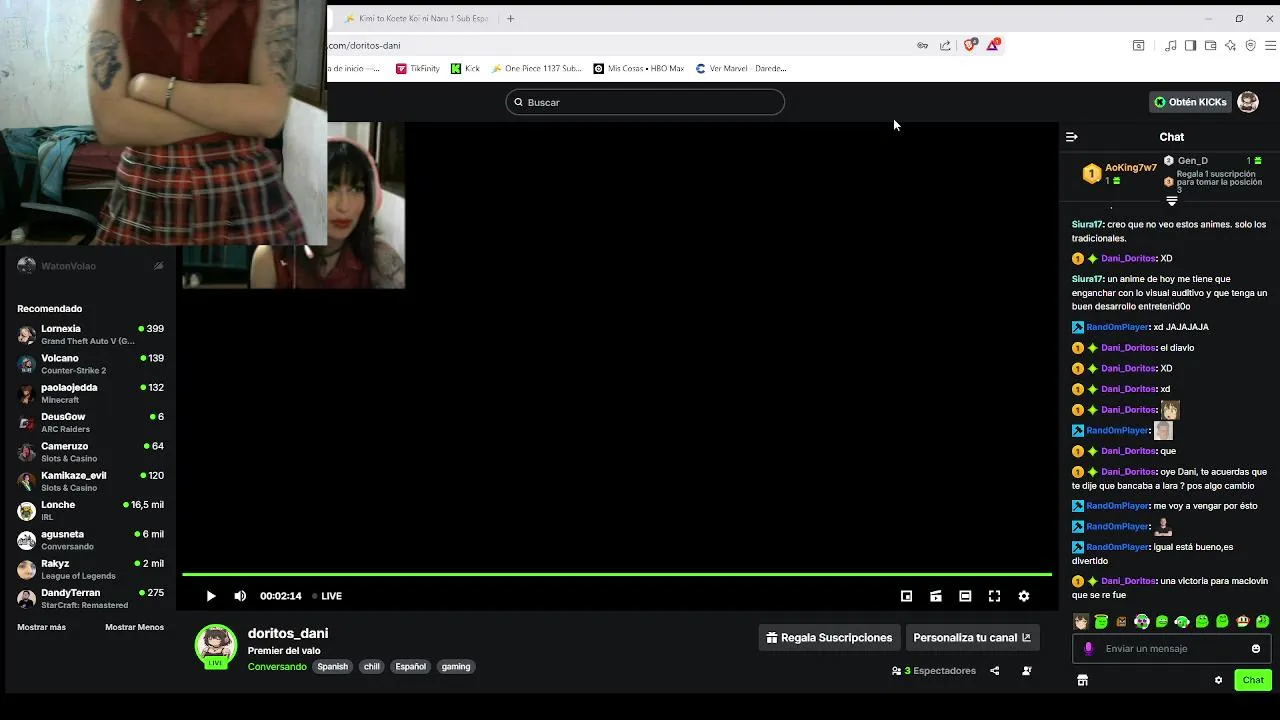The width and height of the screenshot is (1280, 720).
Task: Switch player to fullscreen
Action: click(994, 596)
